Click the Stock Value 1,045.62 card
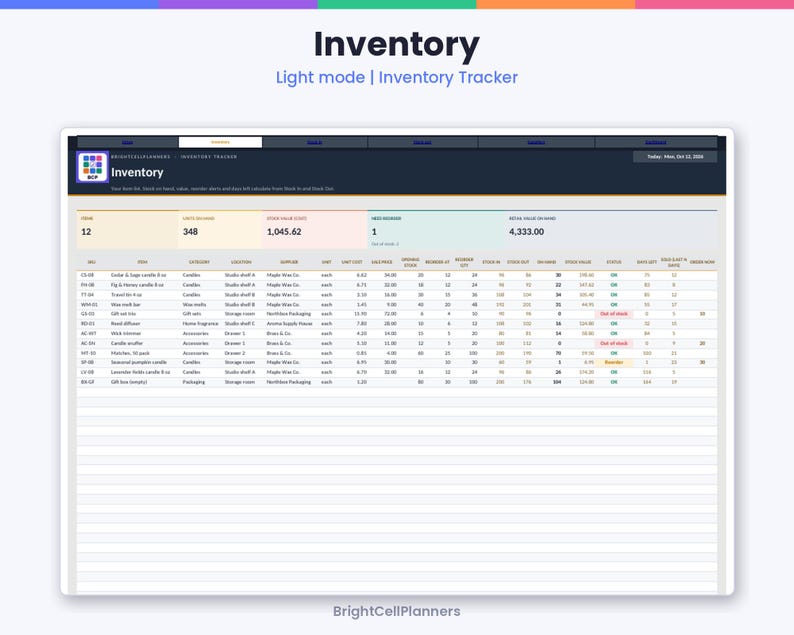 coord(314,229)
